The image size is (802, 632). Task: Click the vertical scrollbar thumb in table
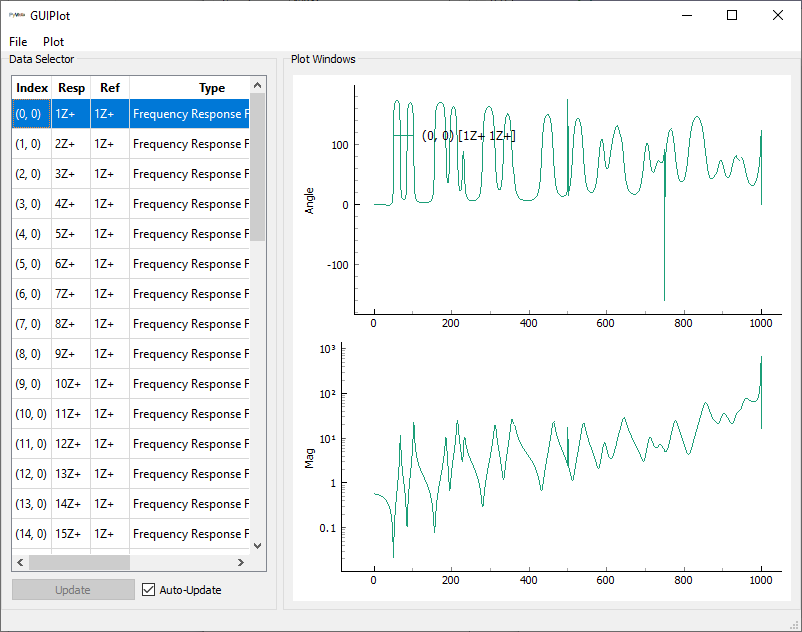click(257, 165)
